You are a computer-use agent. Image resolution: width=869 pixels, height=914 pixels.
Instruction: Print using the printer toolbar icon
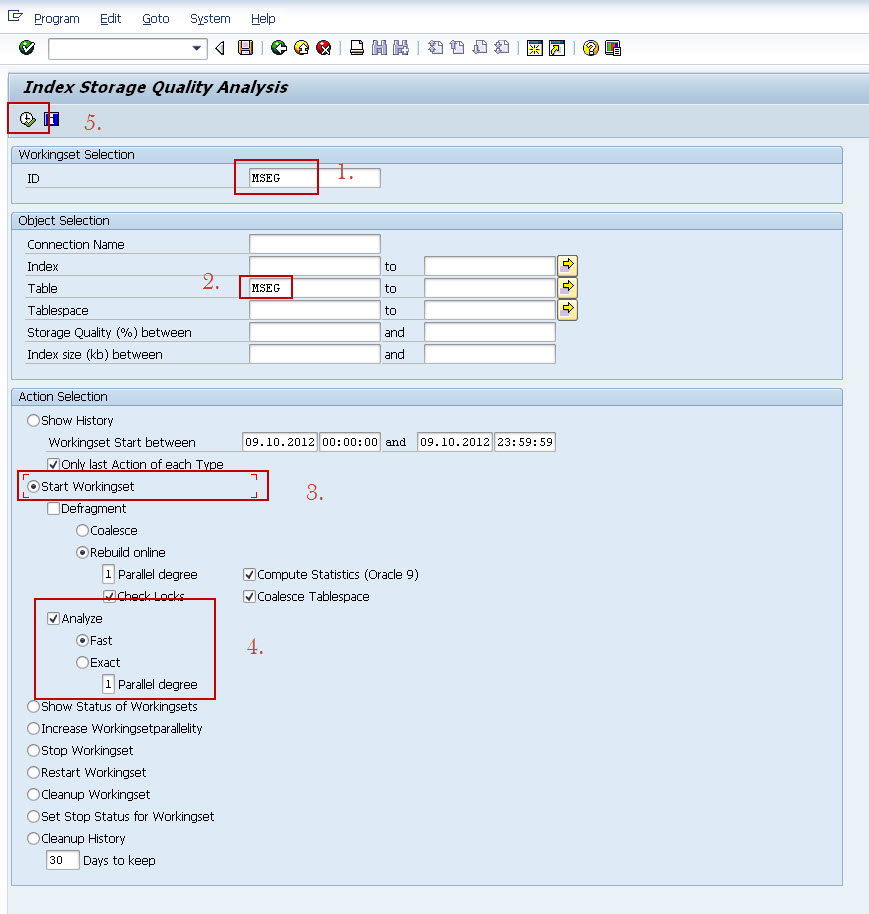click(x=356, y=48)
